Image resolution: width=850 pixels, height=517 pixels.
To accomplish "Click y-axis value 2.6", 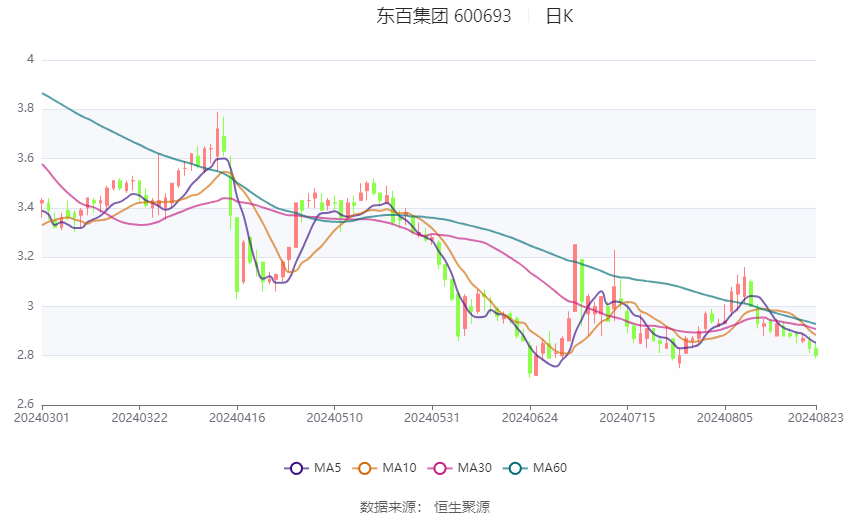I will (x=25, y=404).
